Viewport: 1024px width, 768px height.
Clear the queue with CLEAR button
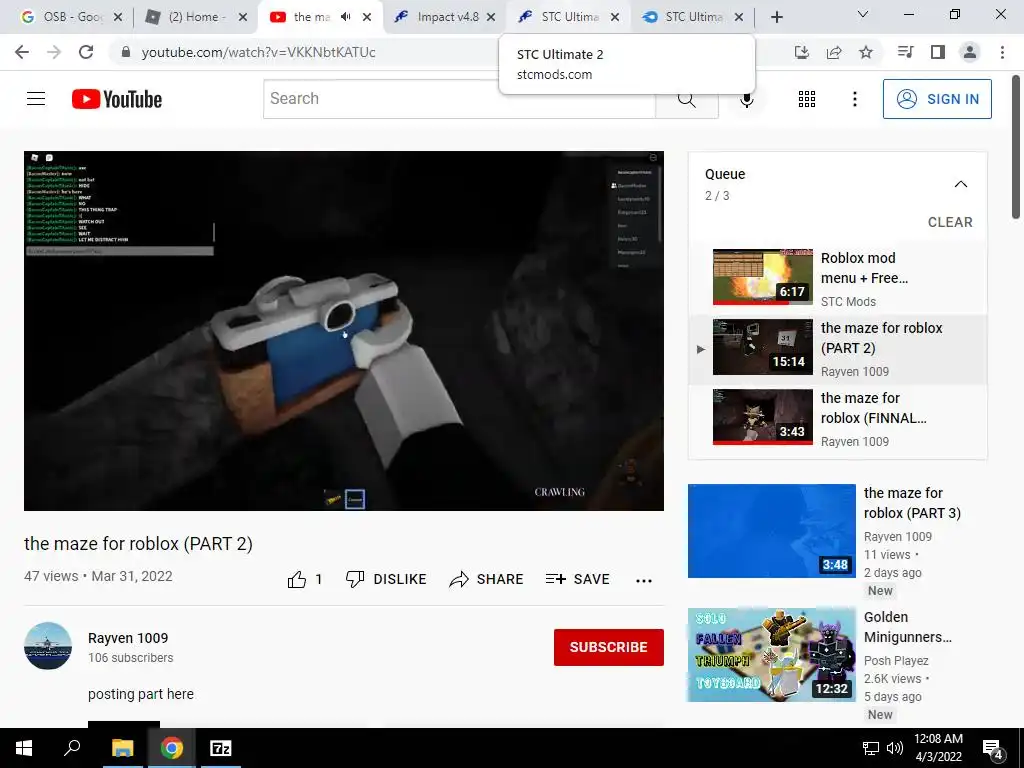pyautogui.click(x=950, y=222)
